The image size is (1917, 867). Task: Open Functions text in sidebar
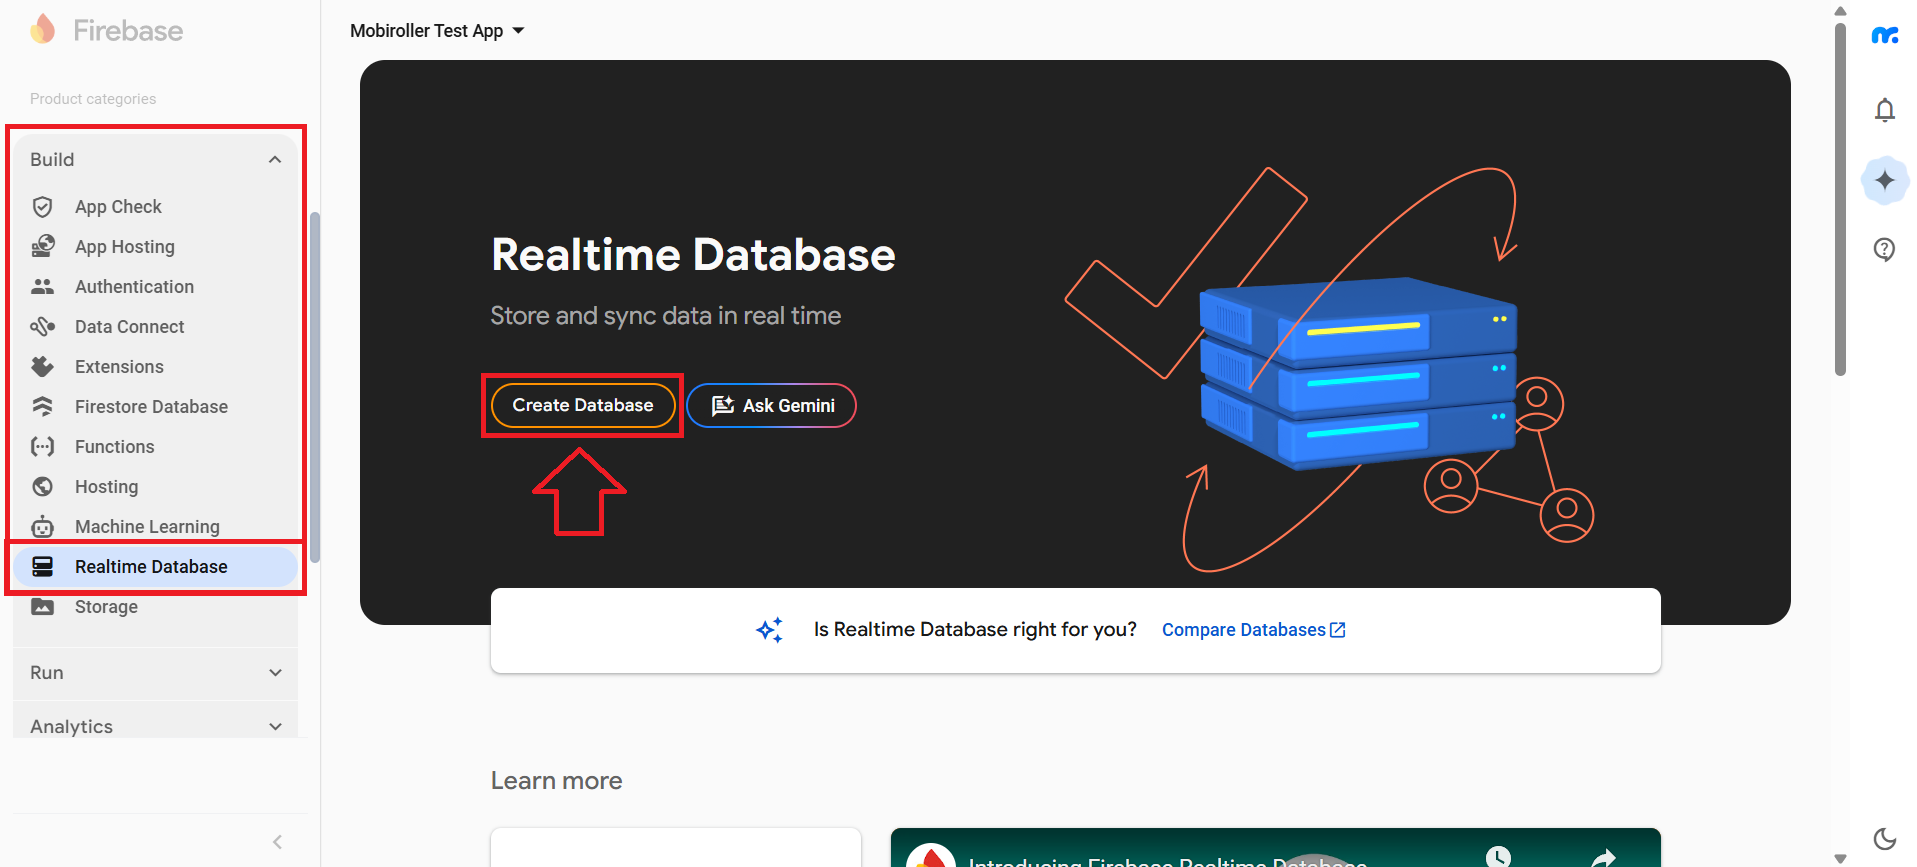click(x=115, y=447)
